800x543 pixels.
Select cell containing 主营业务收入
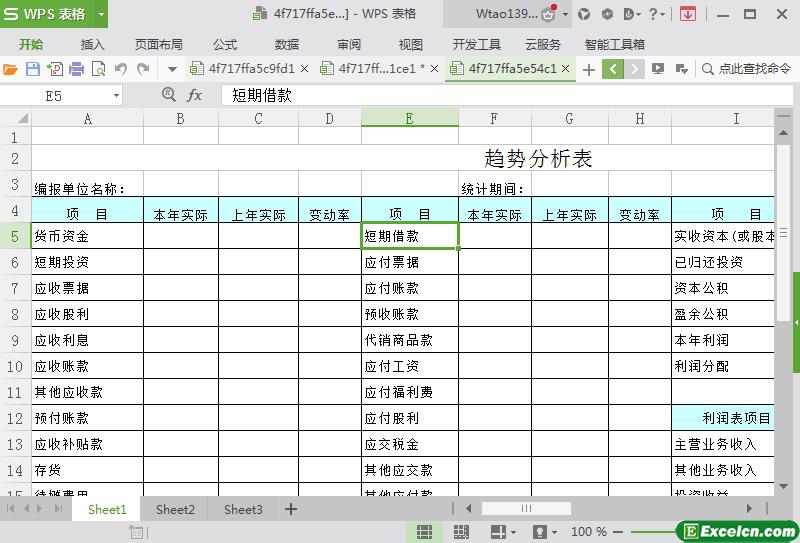click(723, 444)
